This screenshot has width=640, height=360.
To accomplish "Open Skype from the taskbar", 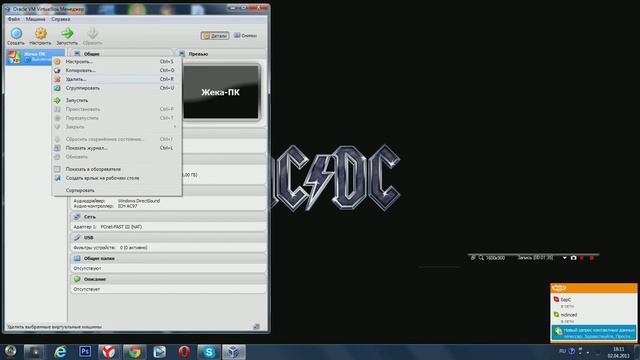I will (209, 352).
